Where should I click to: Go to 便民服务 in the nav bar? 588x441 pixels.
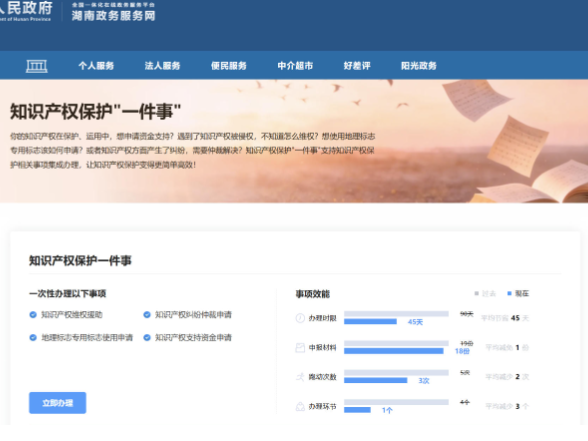pos(229,66)
